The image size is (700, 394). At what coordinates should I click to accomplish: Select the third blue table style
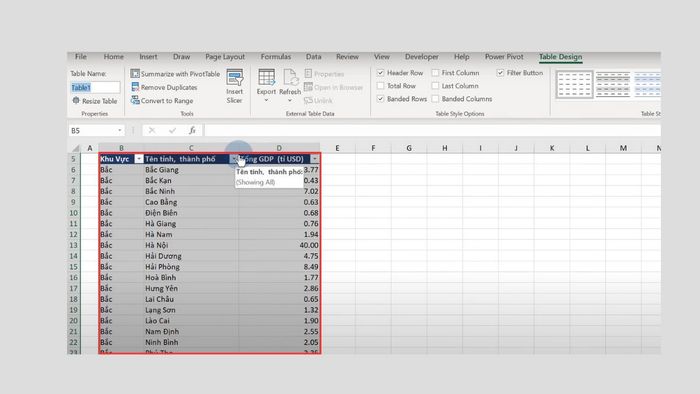click(647, 84)
